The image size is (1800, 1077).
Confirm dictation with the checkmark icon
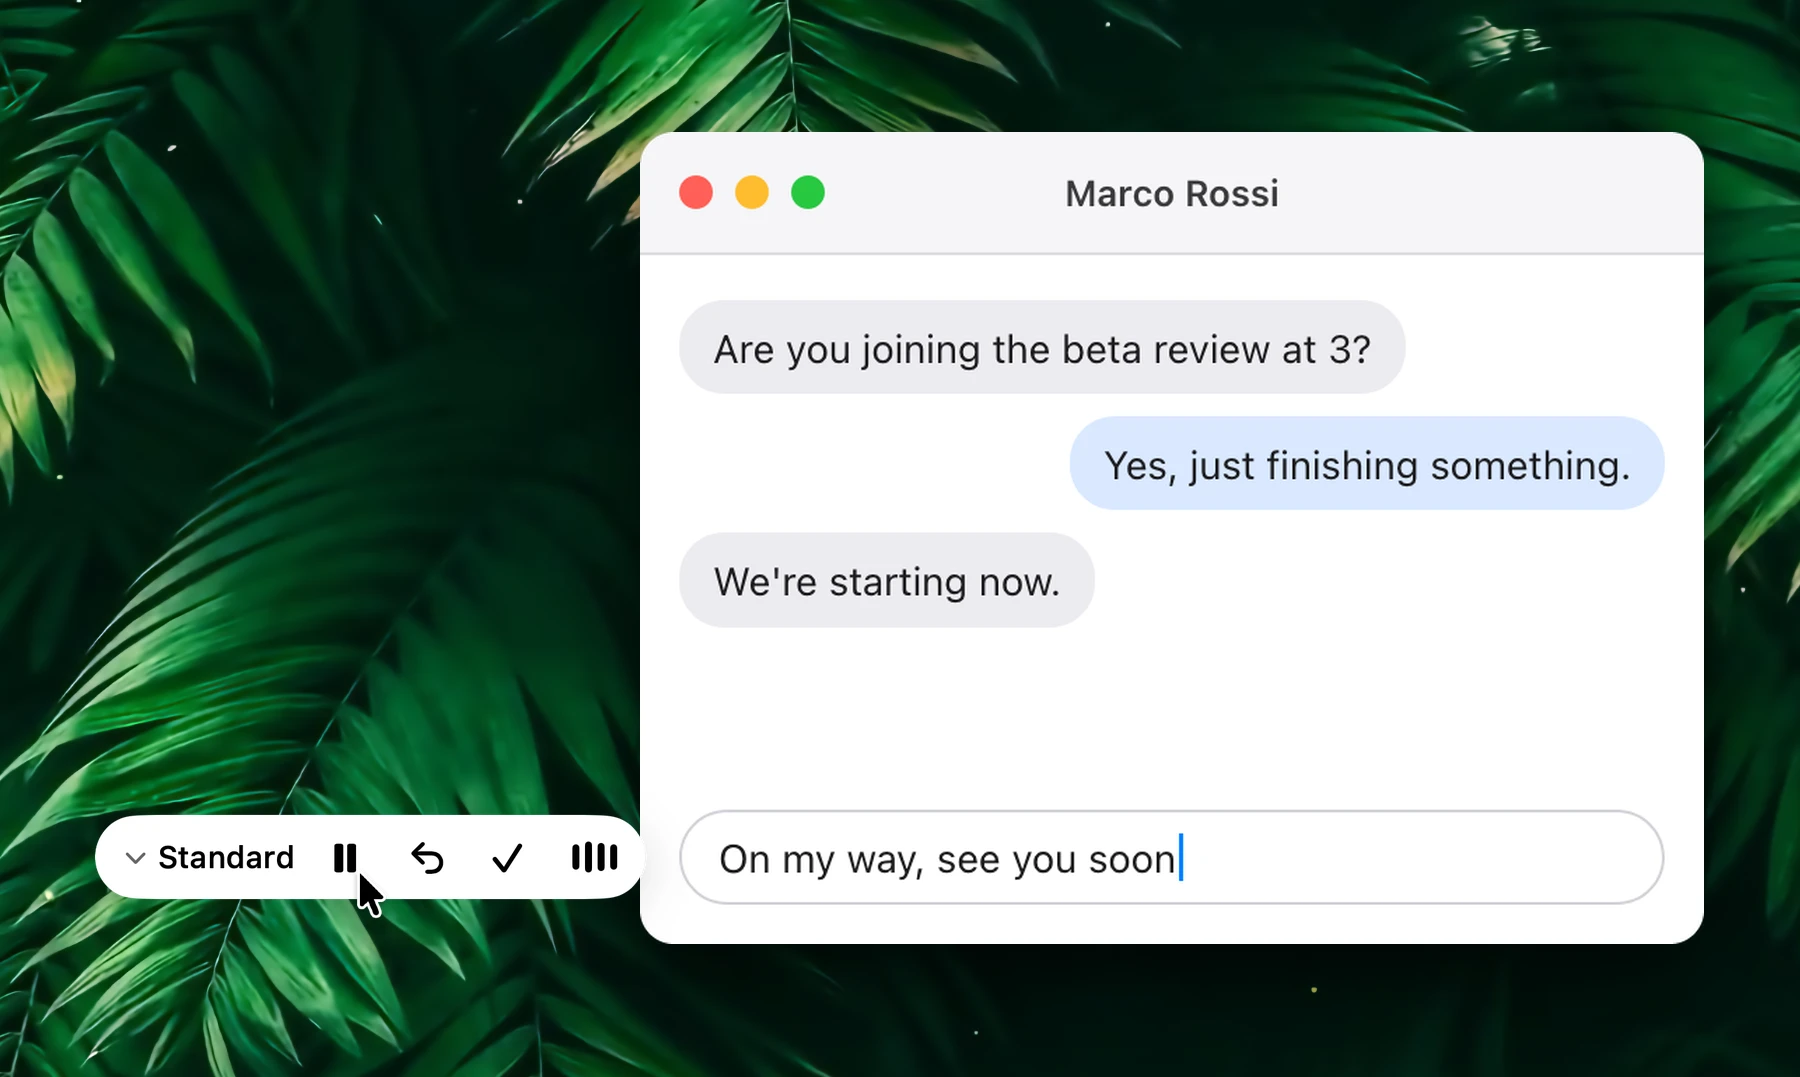click(x=507, y=857)
